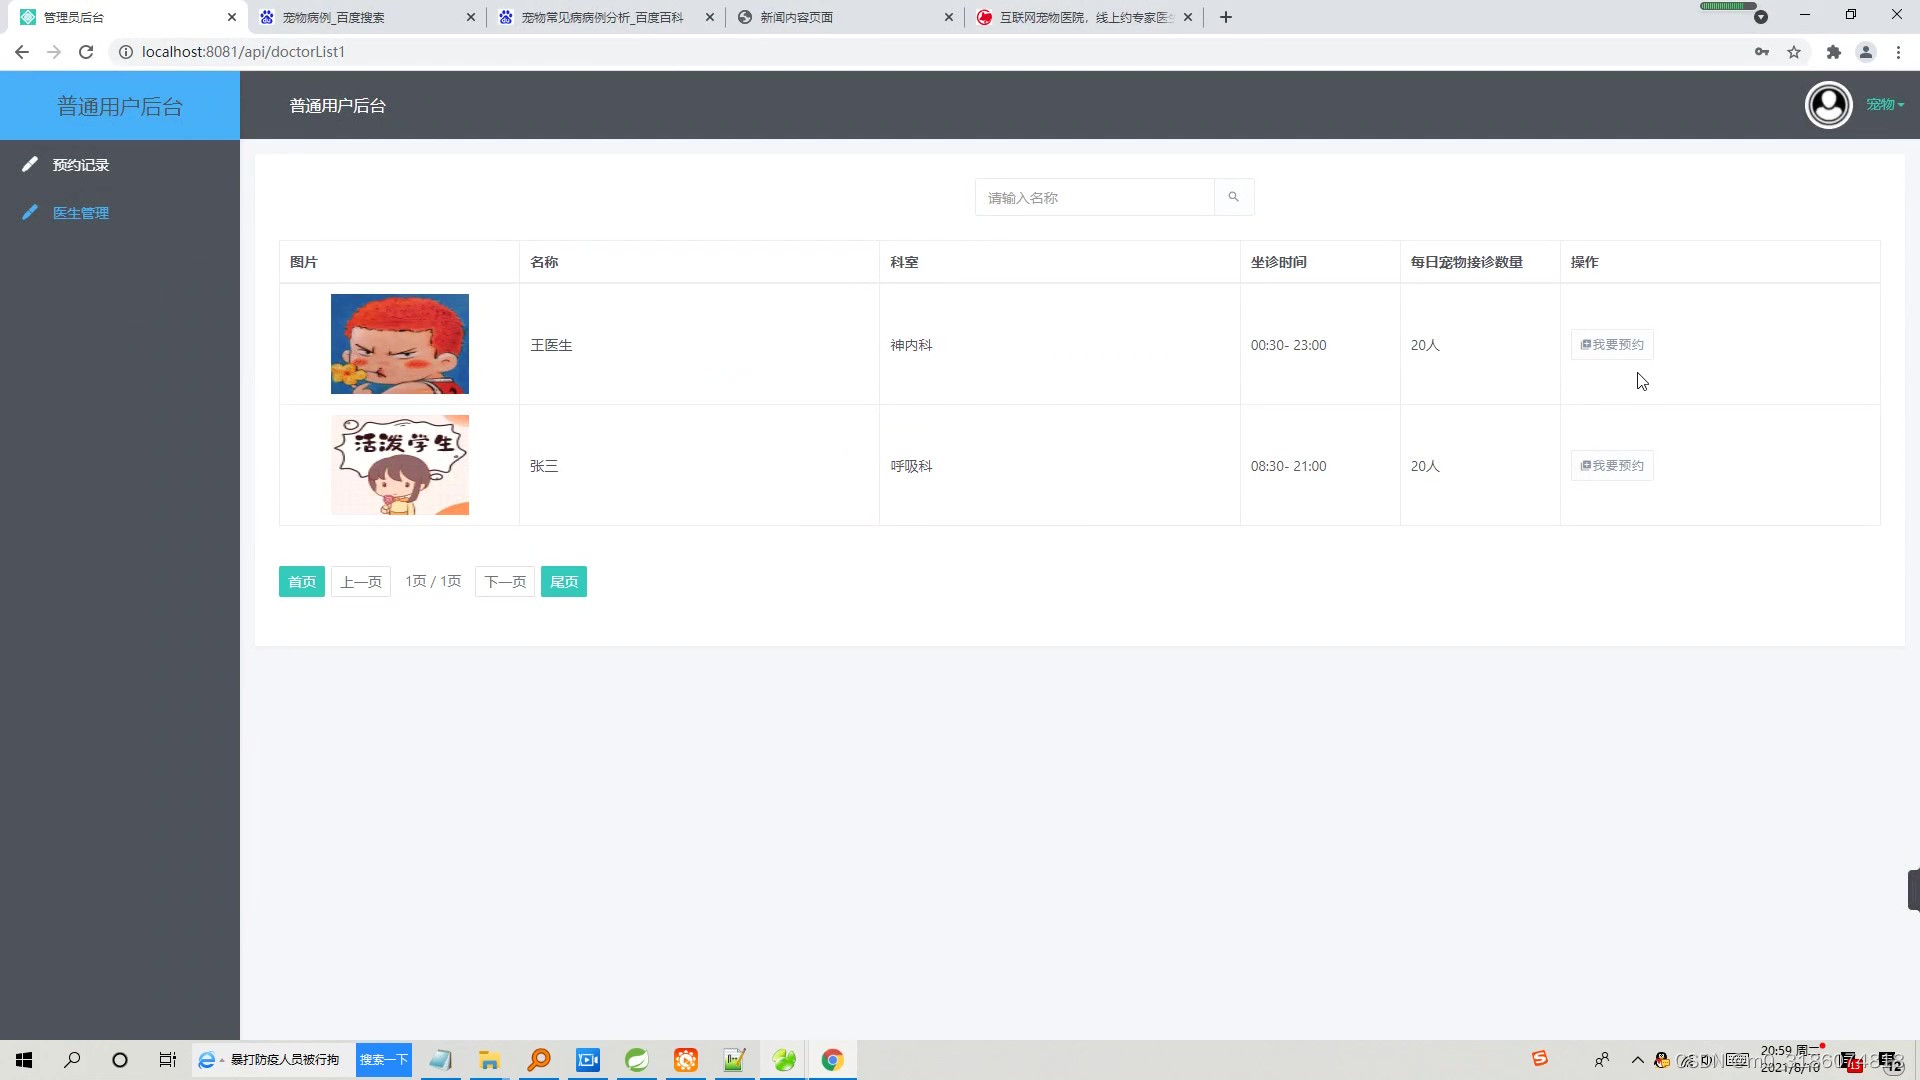Expand hidden icons with the tray chevron

click(x=1637, y=1060)
